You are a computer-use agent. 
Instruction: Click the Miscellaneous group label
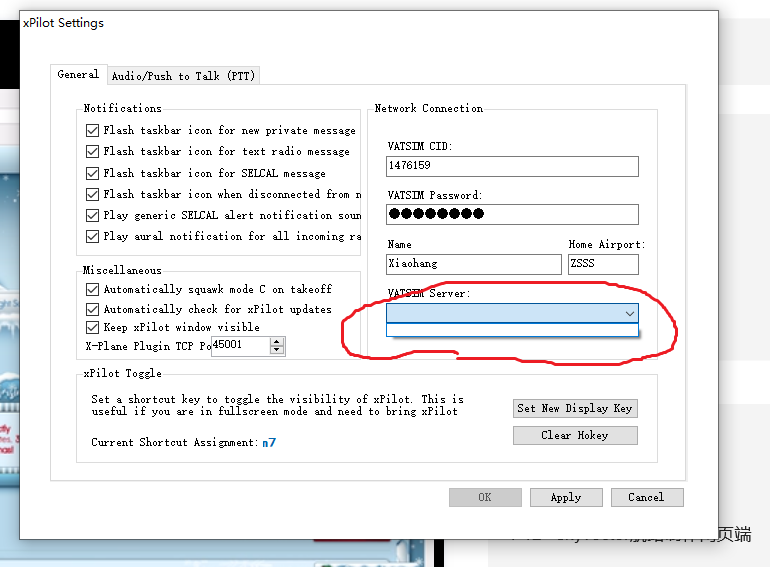click(x=122, y=270)
